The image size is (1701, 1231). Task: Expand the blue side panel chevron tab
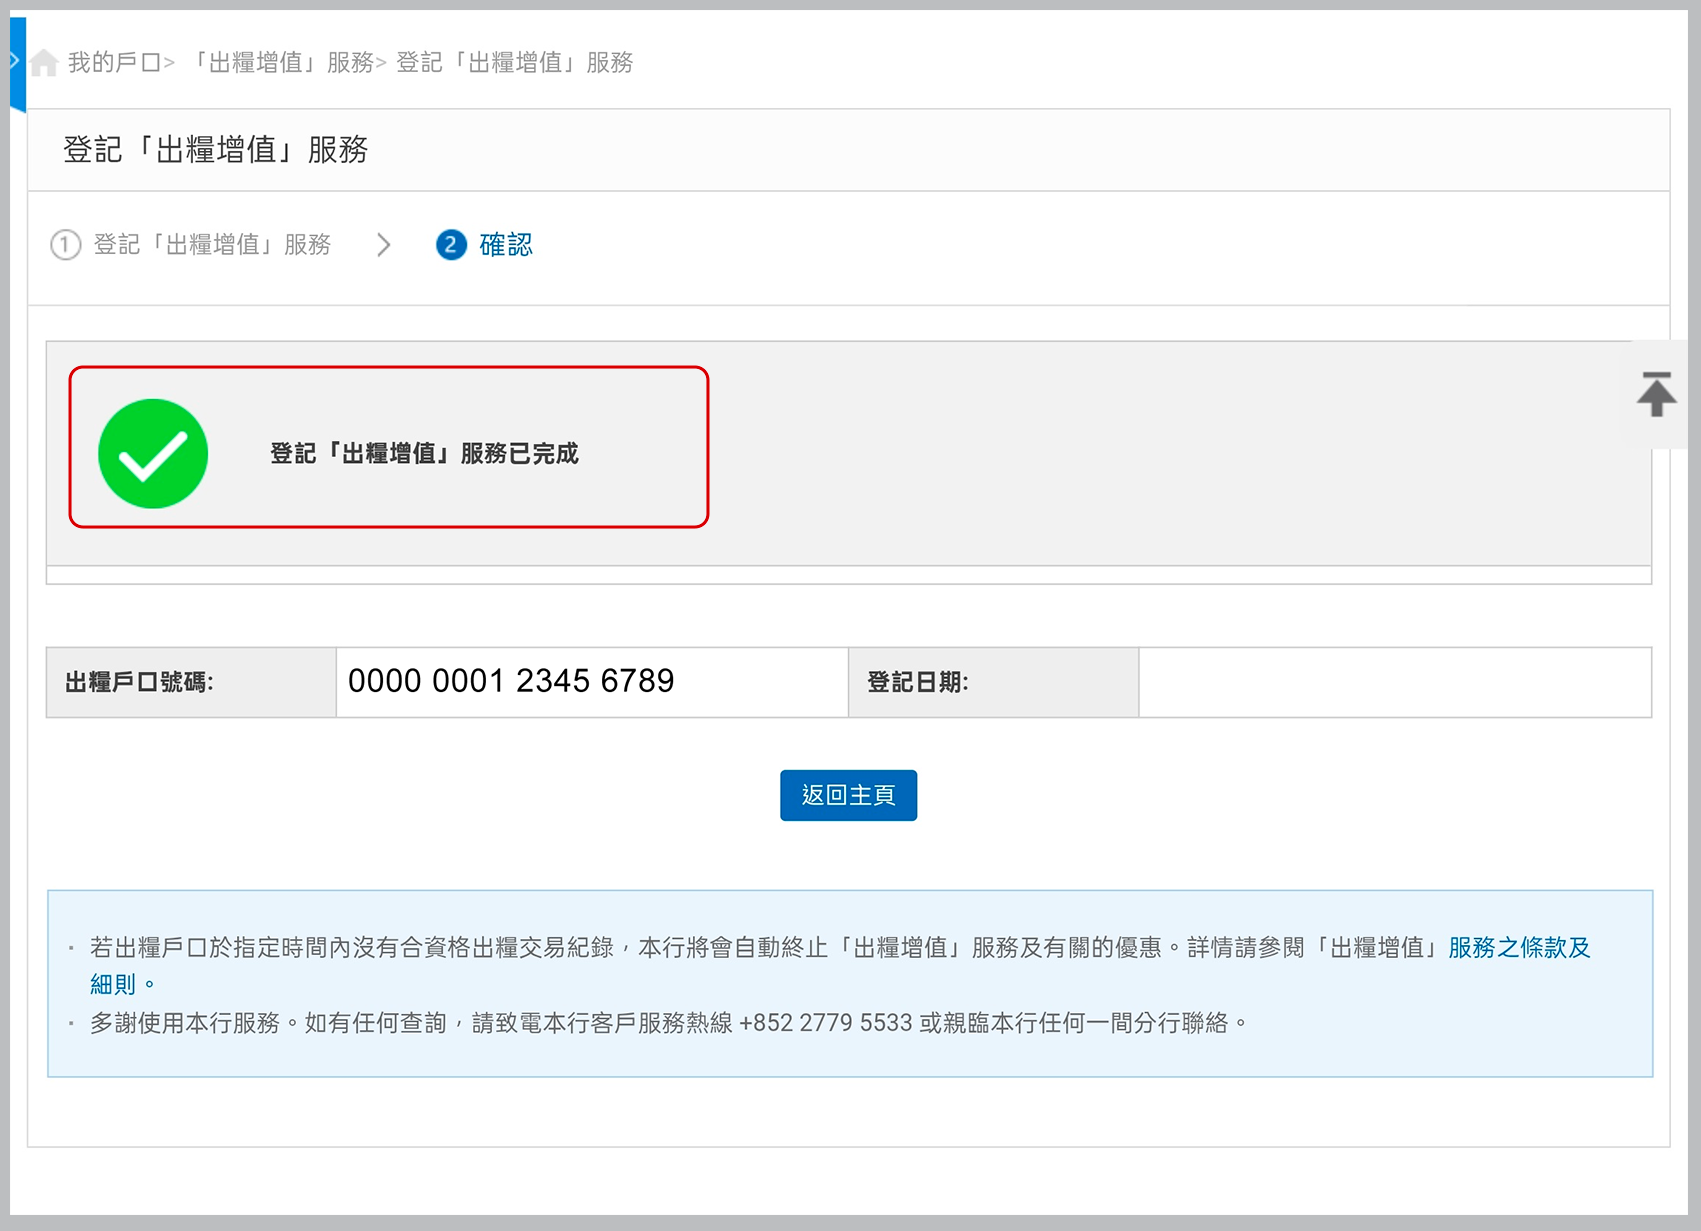(16, 62)
